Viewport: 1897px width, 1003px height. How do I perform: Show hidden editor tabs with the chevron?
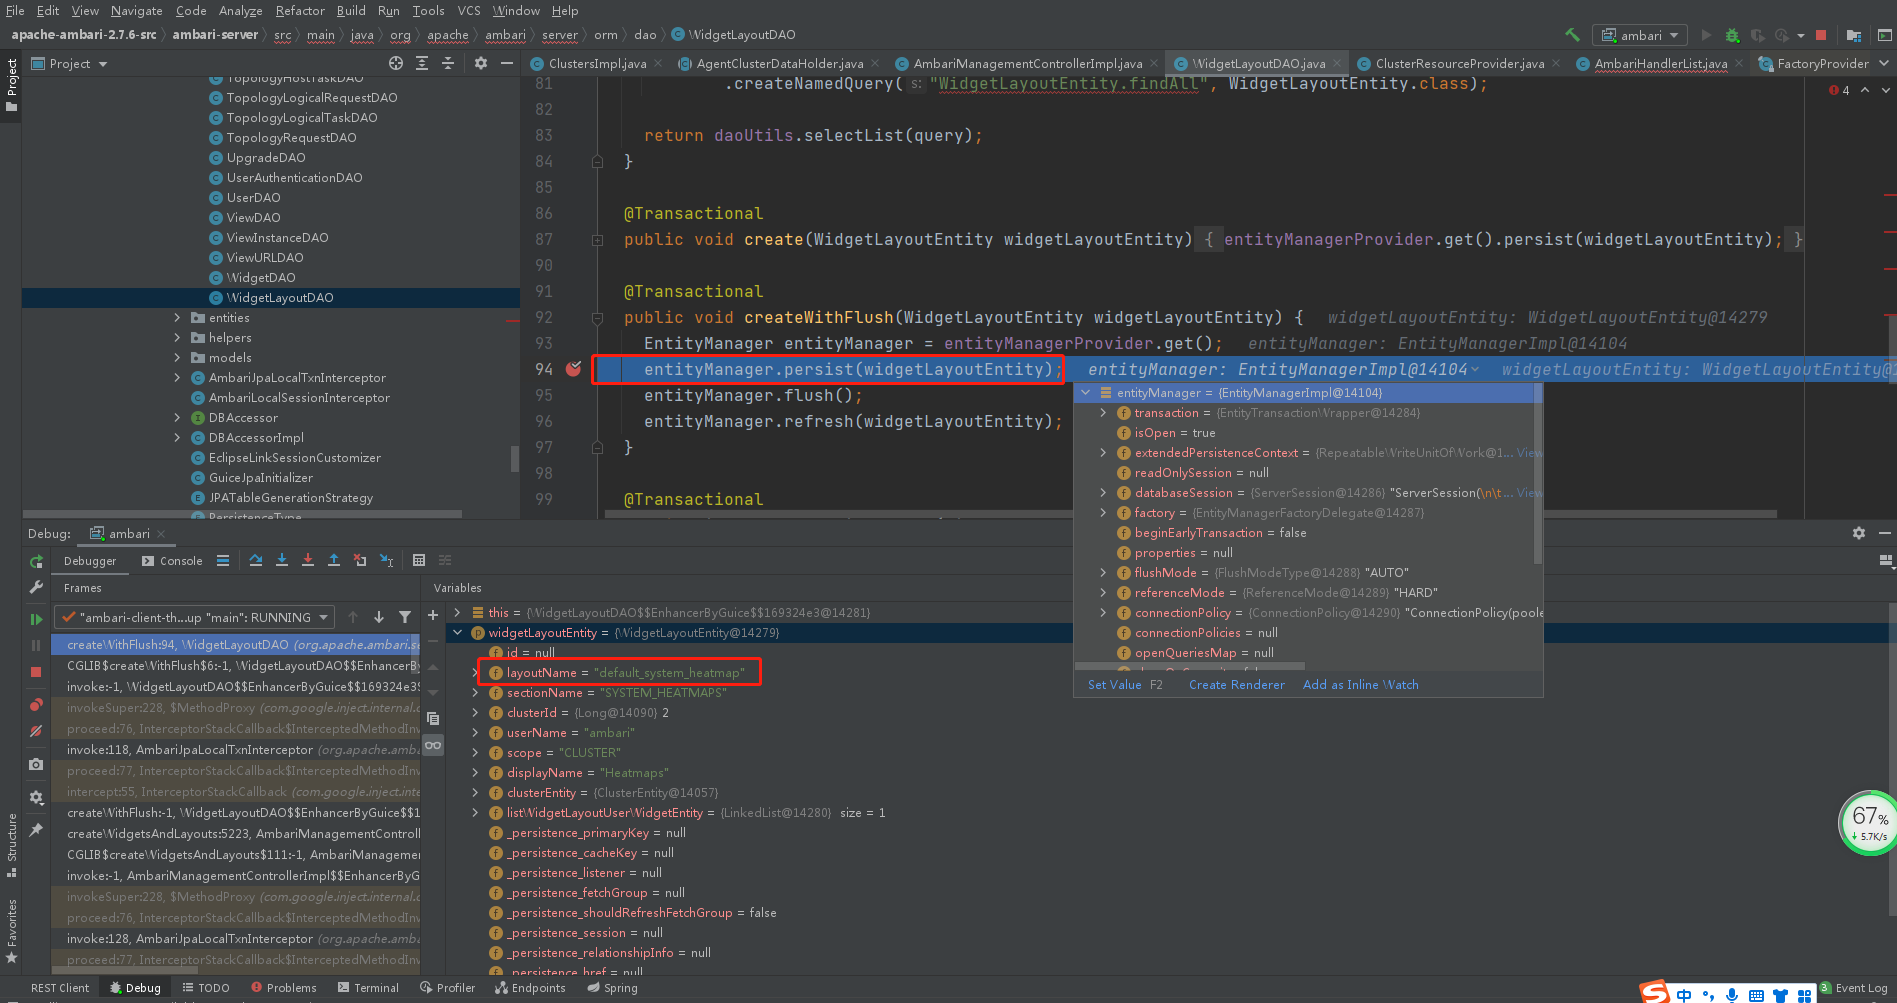[1885, 63]
